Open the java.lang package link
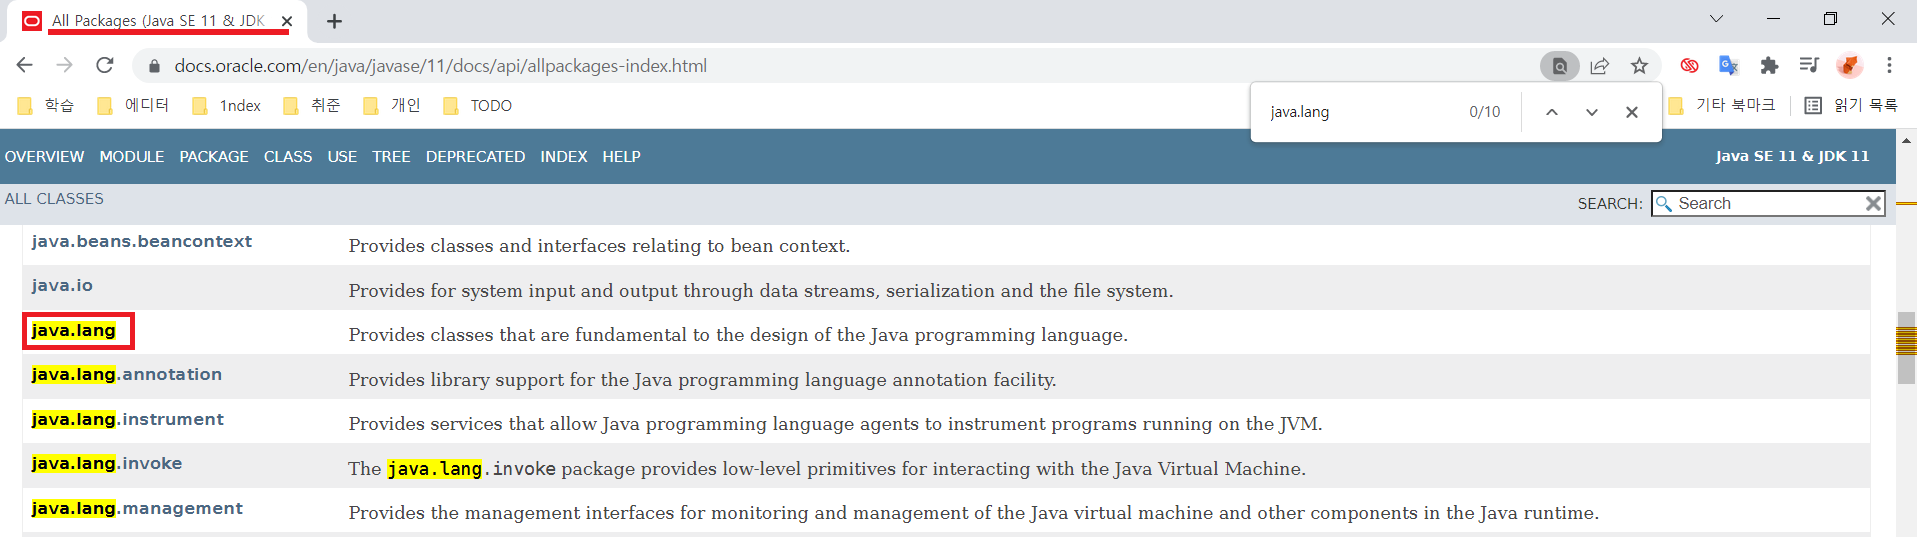 [x=74, y=331]
